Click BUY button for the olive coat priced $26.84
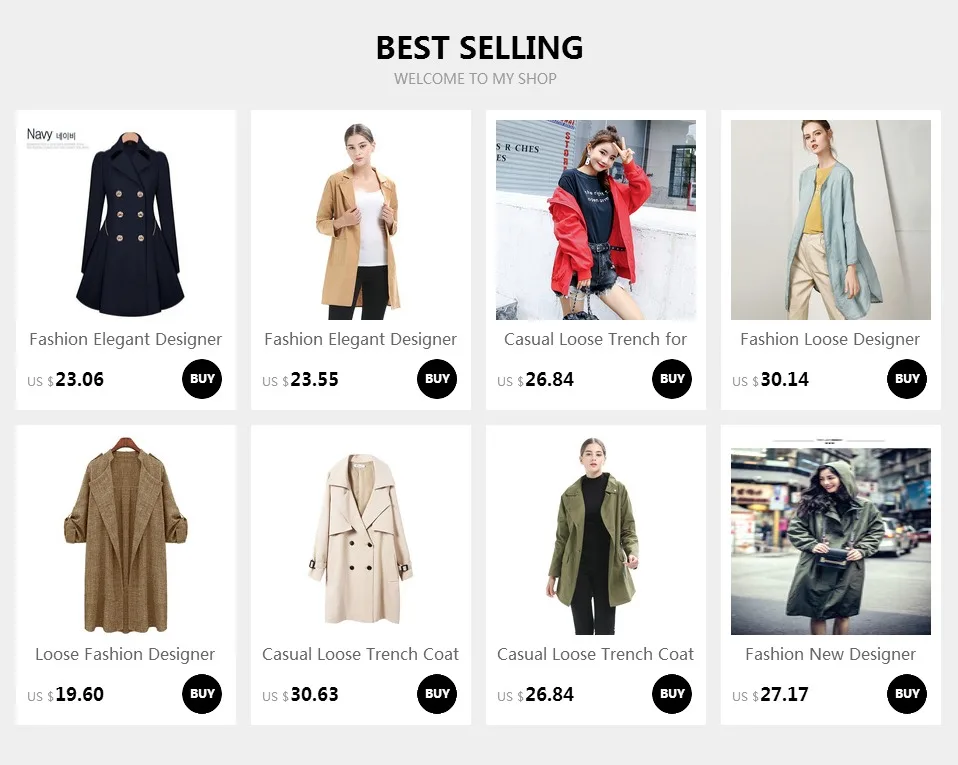Screen dimensions: 958x765 [x=672, y=694]
